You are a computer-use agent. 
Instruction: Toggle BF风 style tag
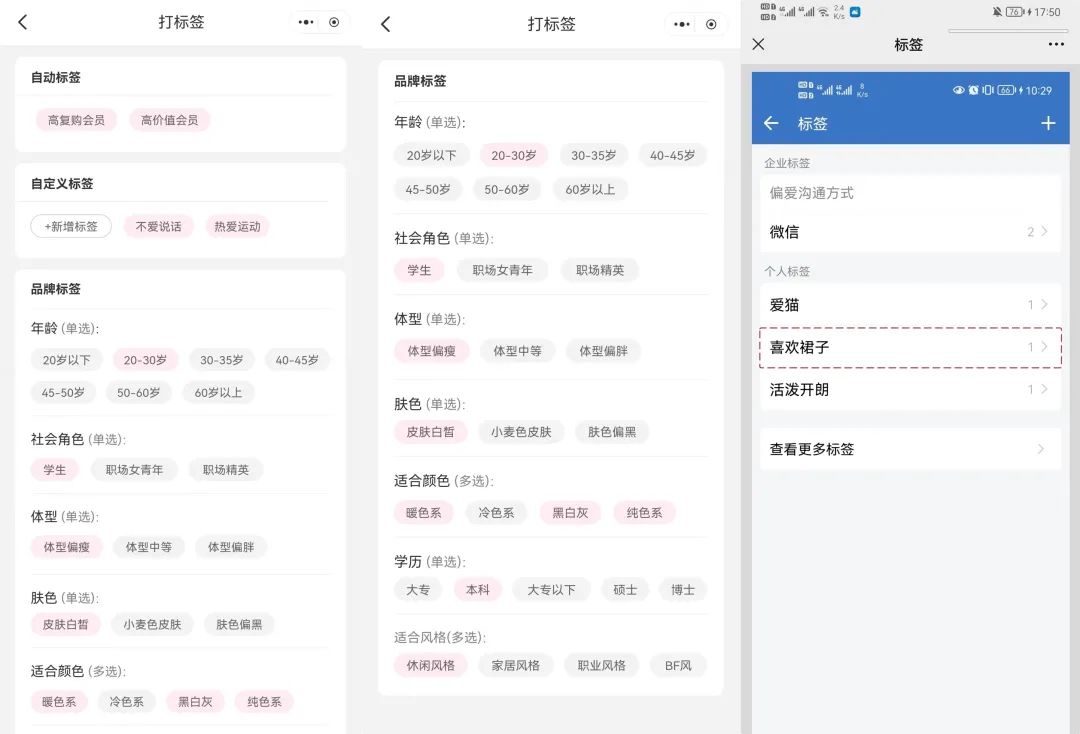[x=678, y=665]
